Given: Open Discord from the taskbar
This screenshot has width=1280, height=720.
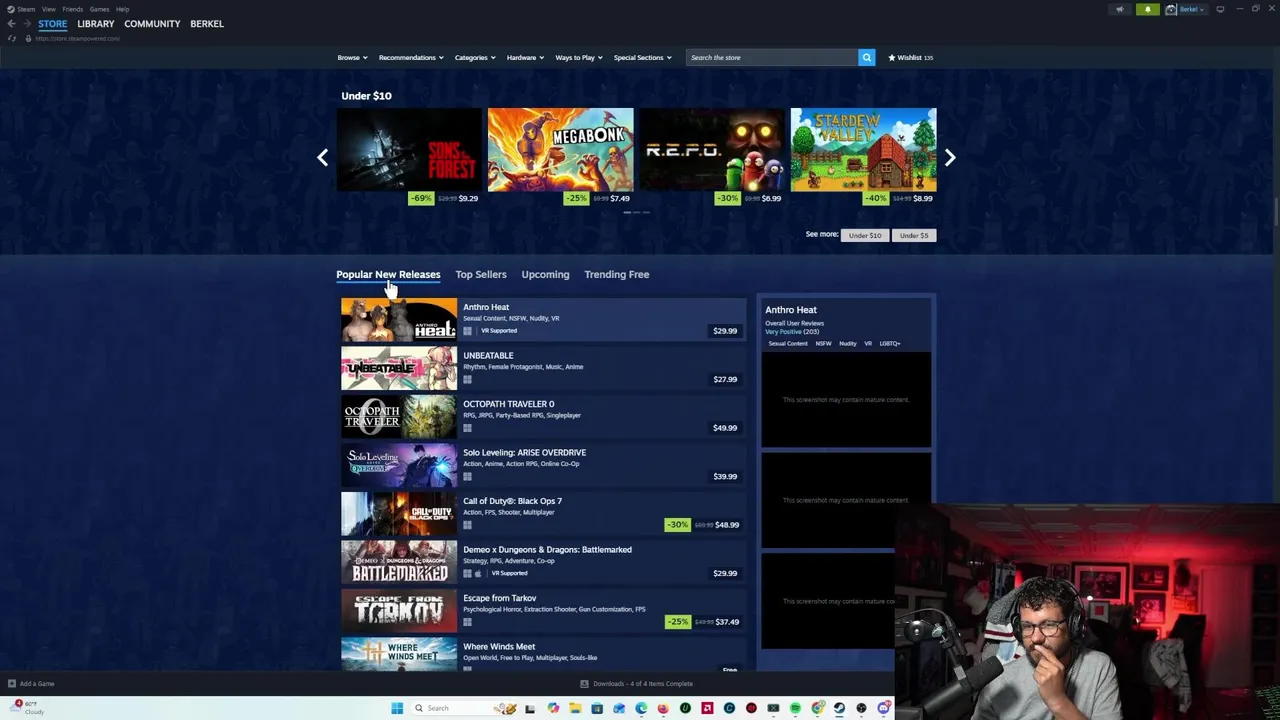Looking at the screenshot, I should click(x=884, y=708).
